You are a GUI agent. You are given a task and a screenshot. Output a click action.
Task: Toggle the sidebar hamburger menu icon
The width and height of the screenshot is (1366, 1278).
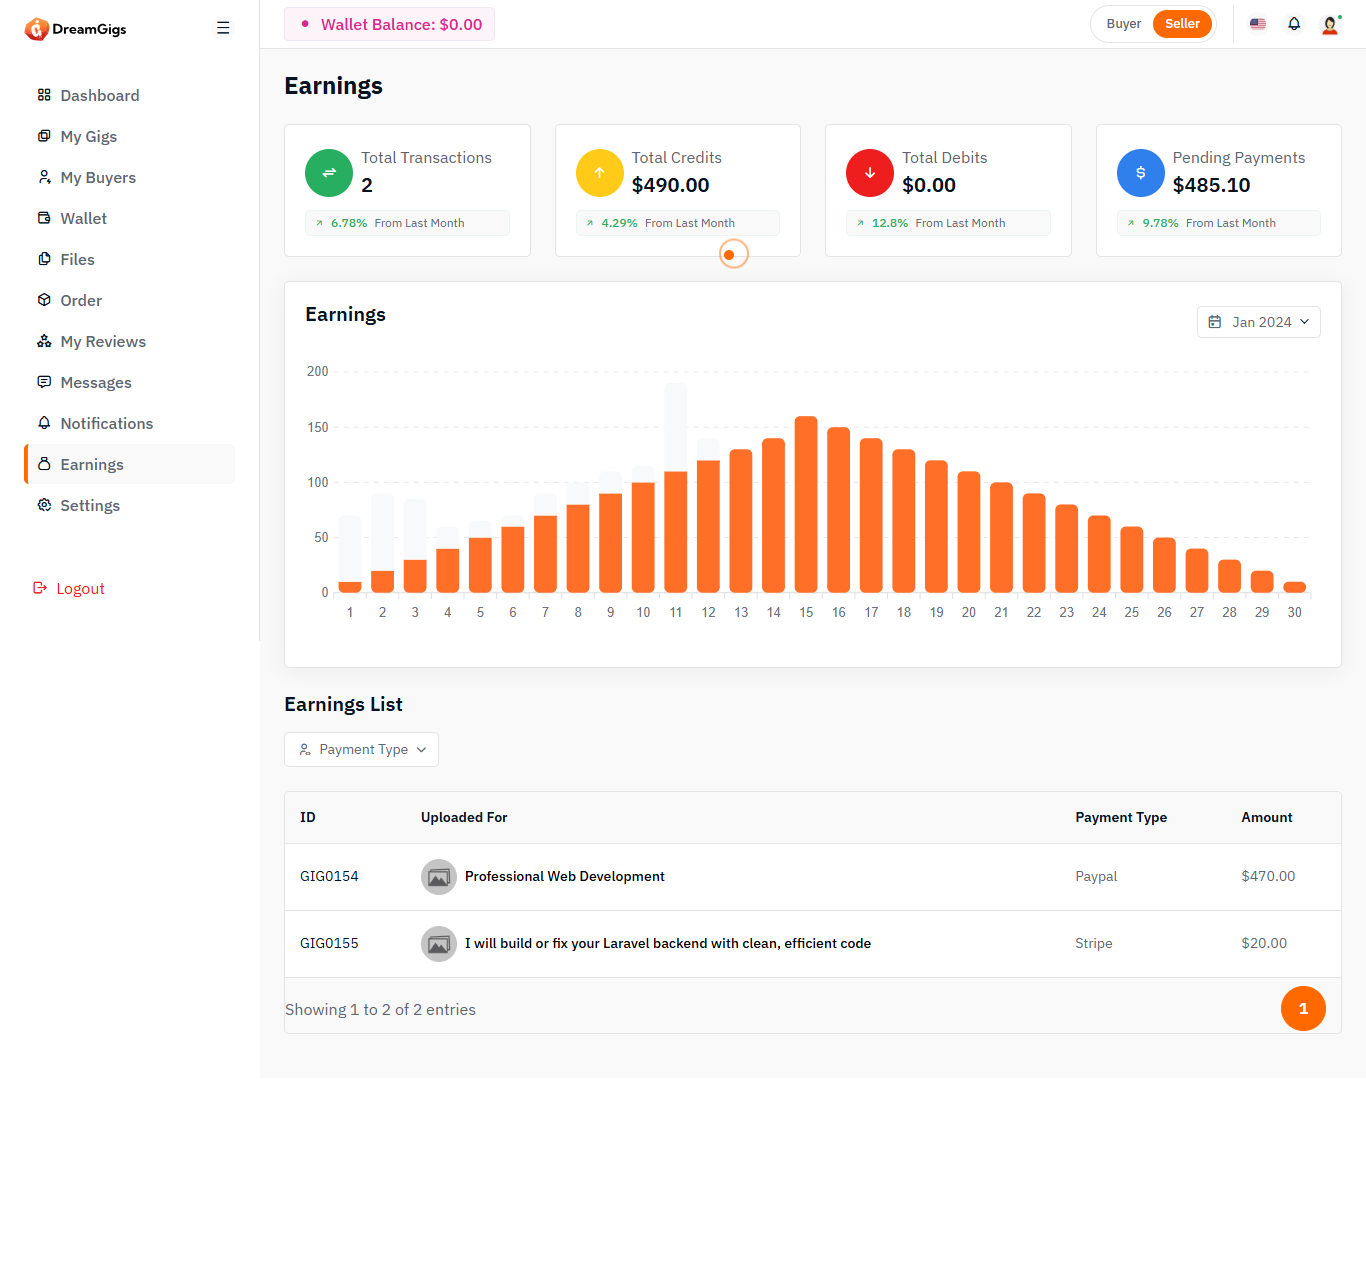(223, 28)
